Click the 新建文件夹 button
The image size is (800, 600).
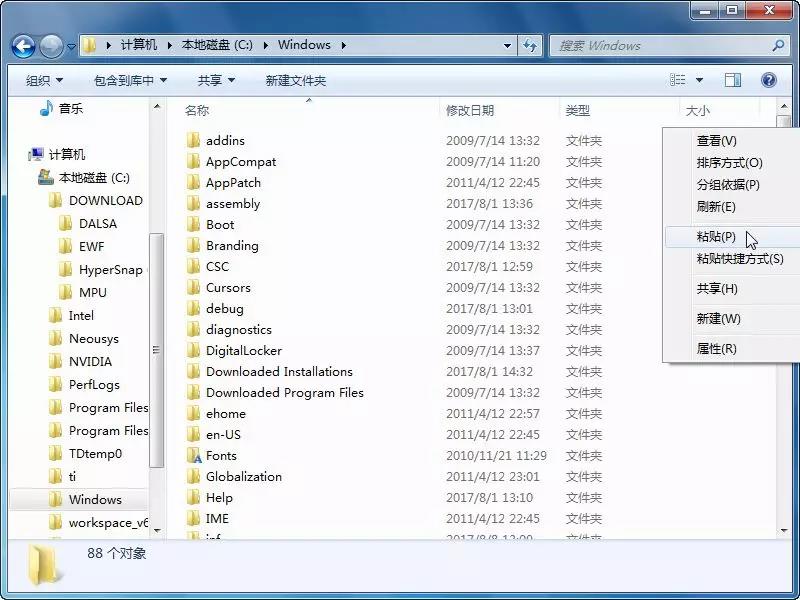(295, 80)
